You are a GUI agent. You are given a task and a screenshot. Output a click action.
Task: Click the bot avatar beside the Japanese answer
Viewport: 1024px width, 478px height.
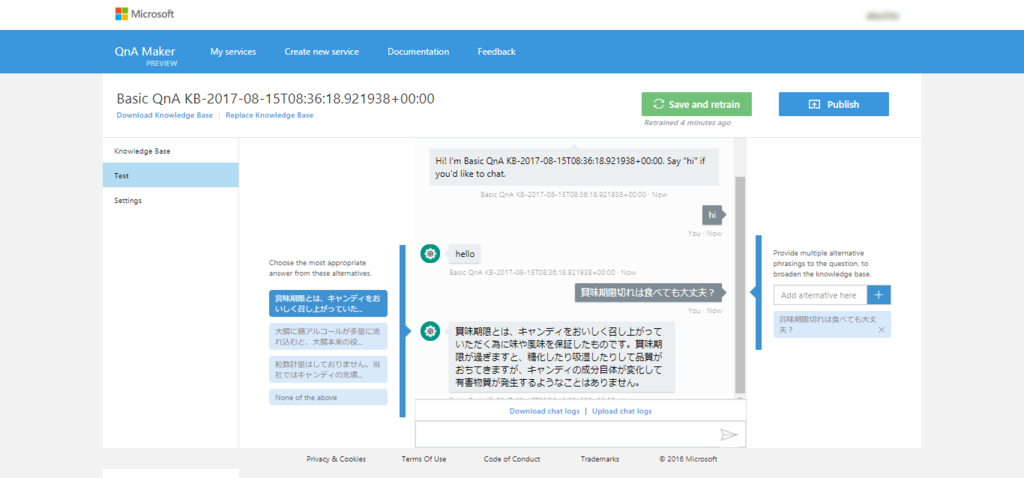point(430,331)
